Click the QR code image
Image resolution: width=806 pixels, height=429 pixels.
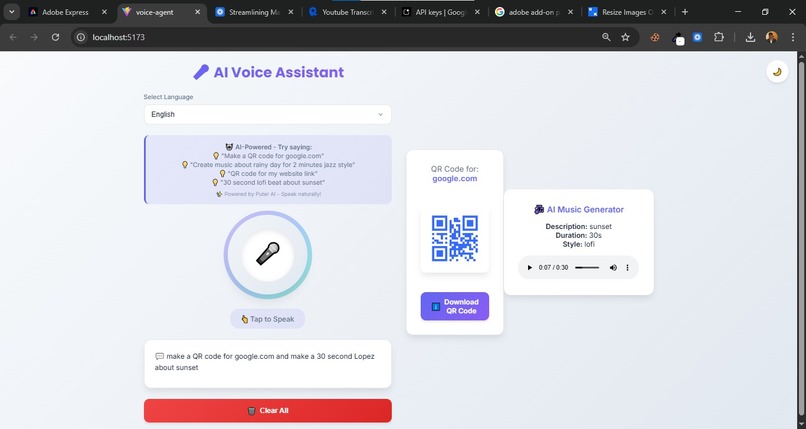[454, 238]
